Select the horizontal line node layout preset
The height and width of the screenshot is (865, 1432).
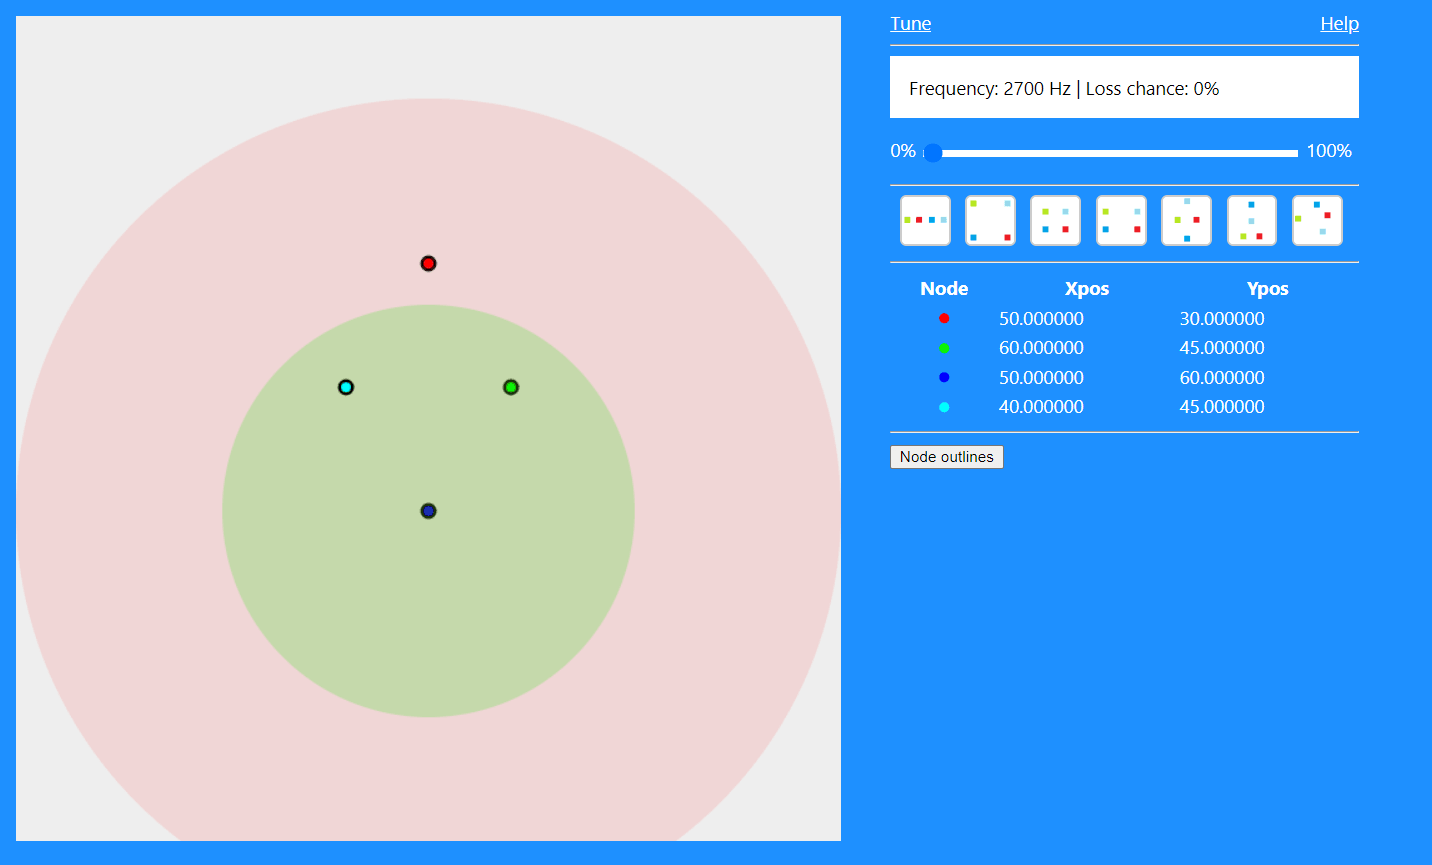pyautogui.click(x=925, y=220)
